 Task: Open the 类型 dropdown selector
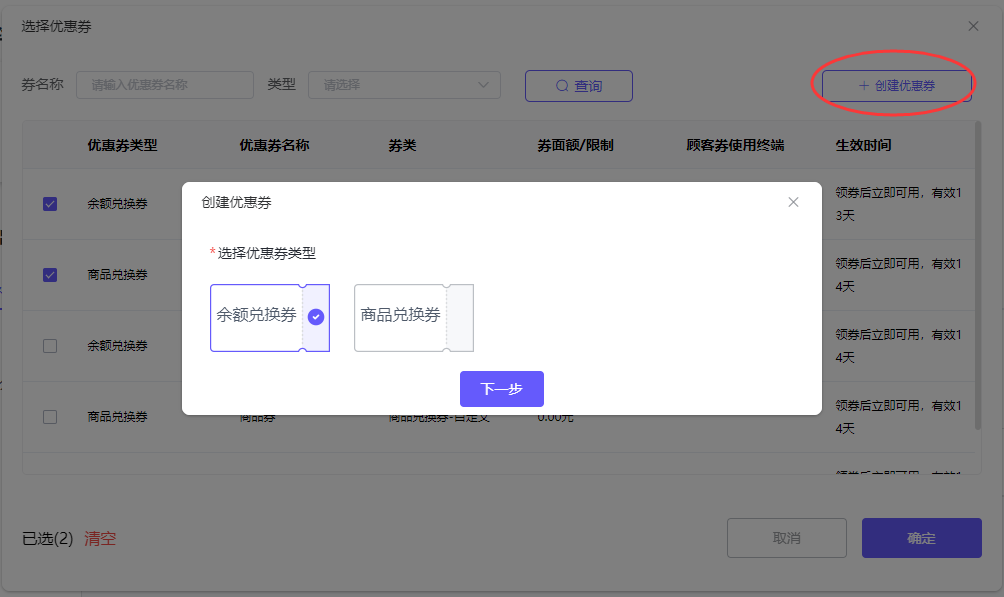[x=404, y=85]
